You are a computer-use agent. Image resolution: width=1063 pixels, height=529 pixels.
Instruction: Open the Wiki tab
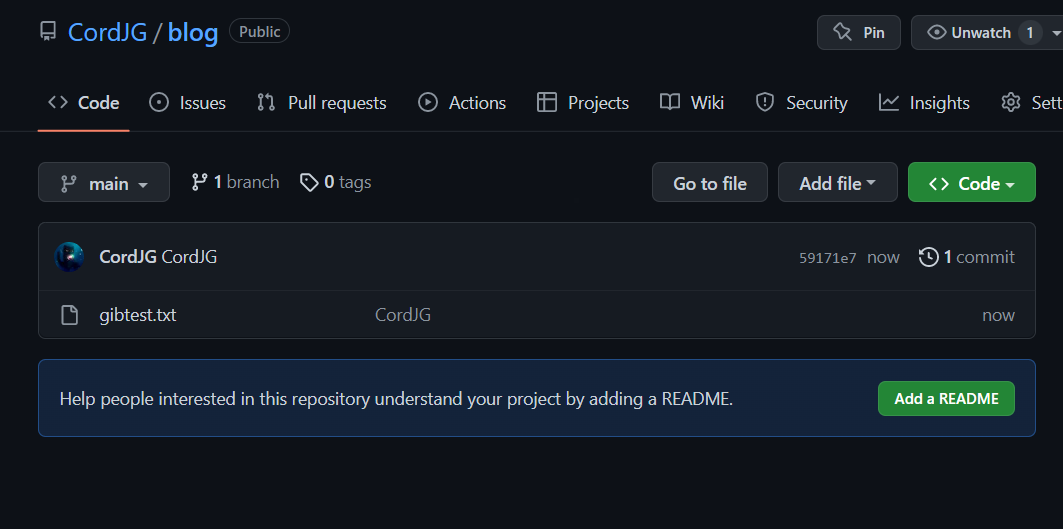[x=691, y=103]
